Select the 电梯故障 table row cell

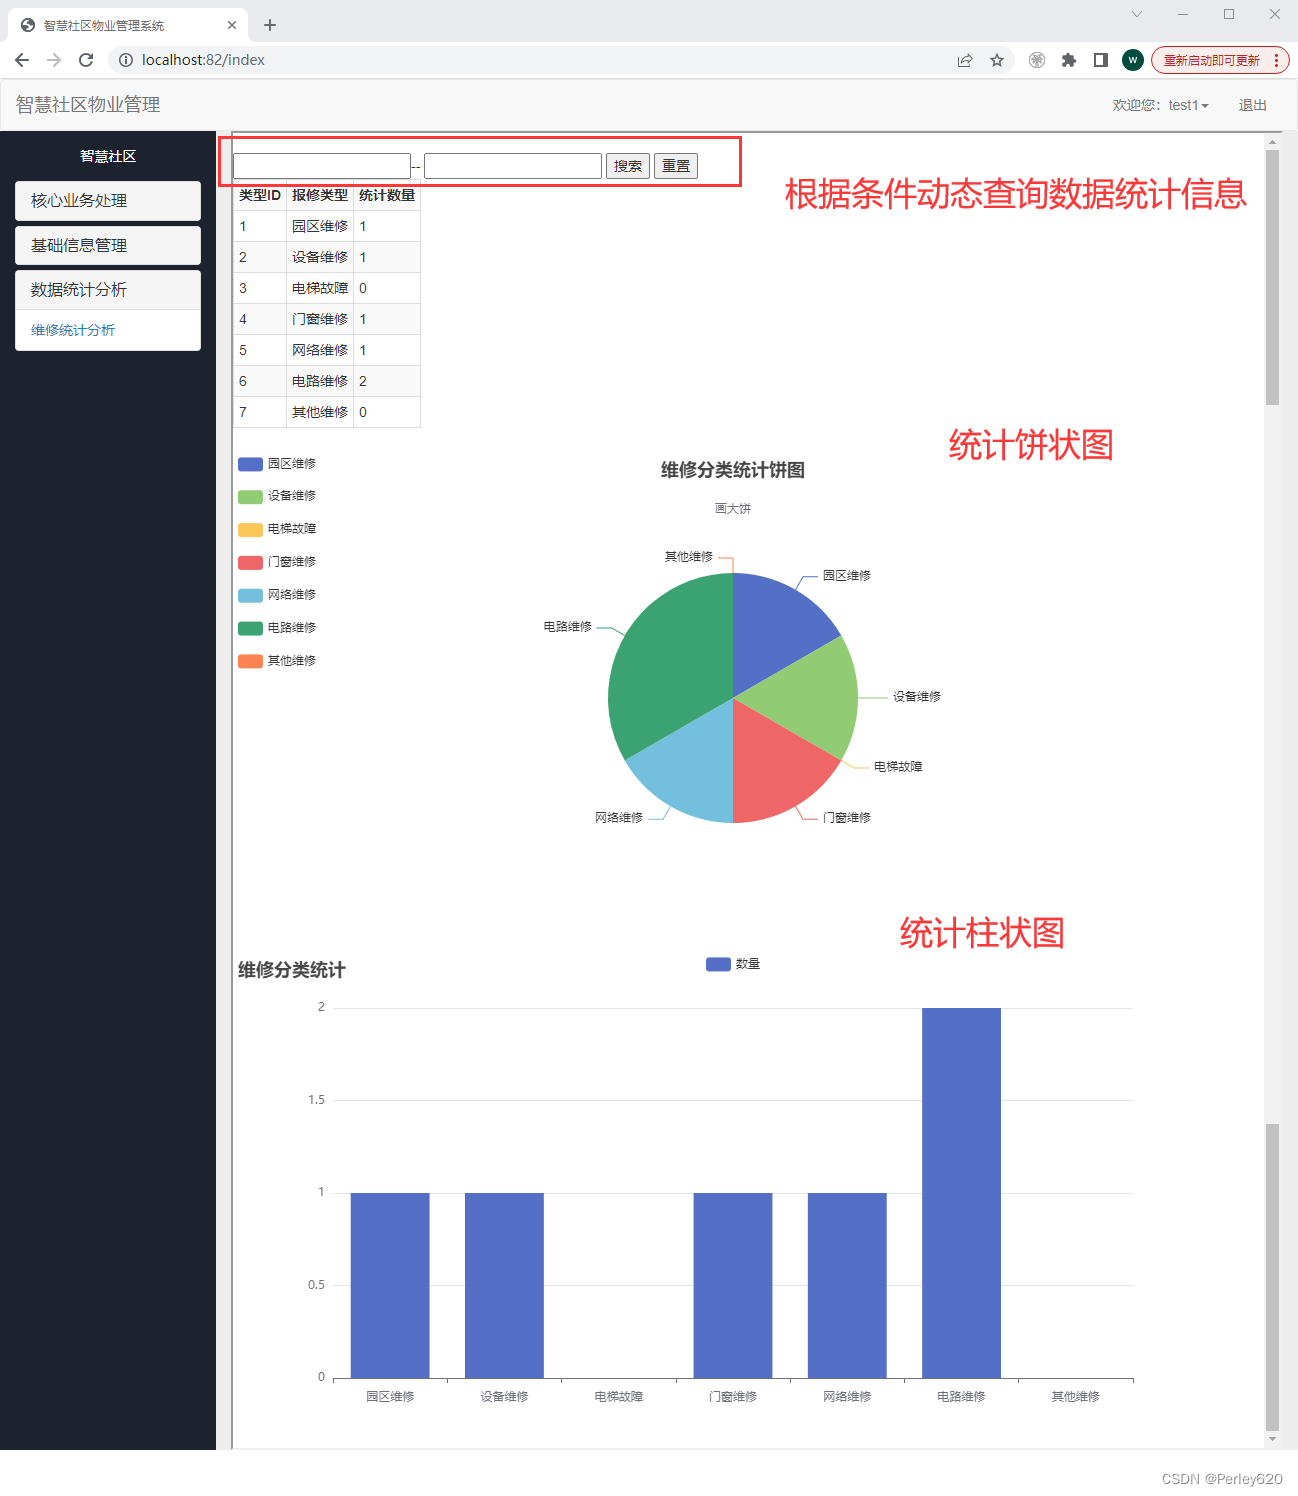pyautogui.click(x=320, y=288)
